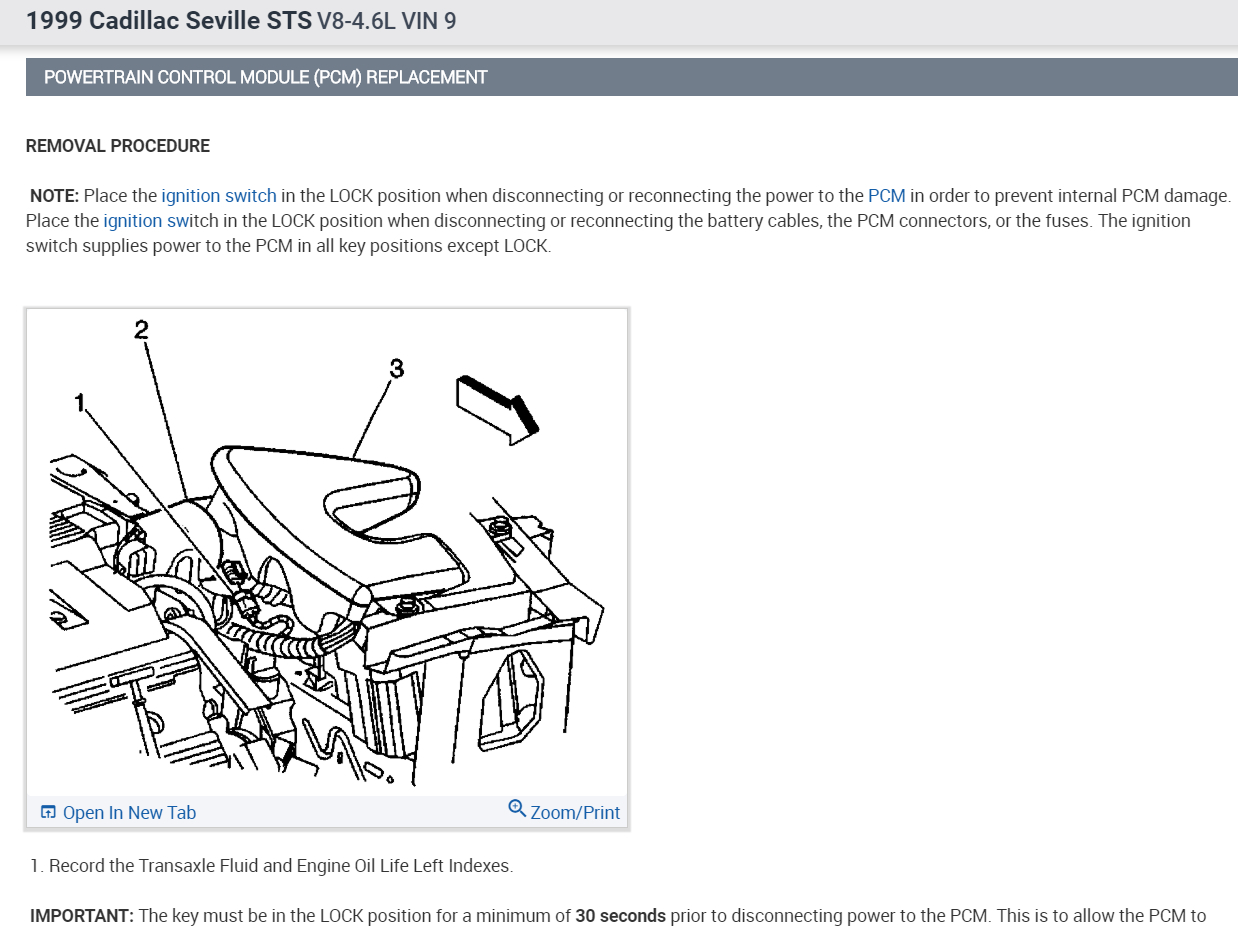1238x932 pixels.
Task: Click the Zoom/Print text link
Action: (x=575, y=813)
